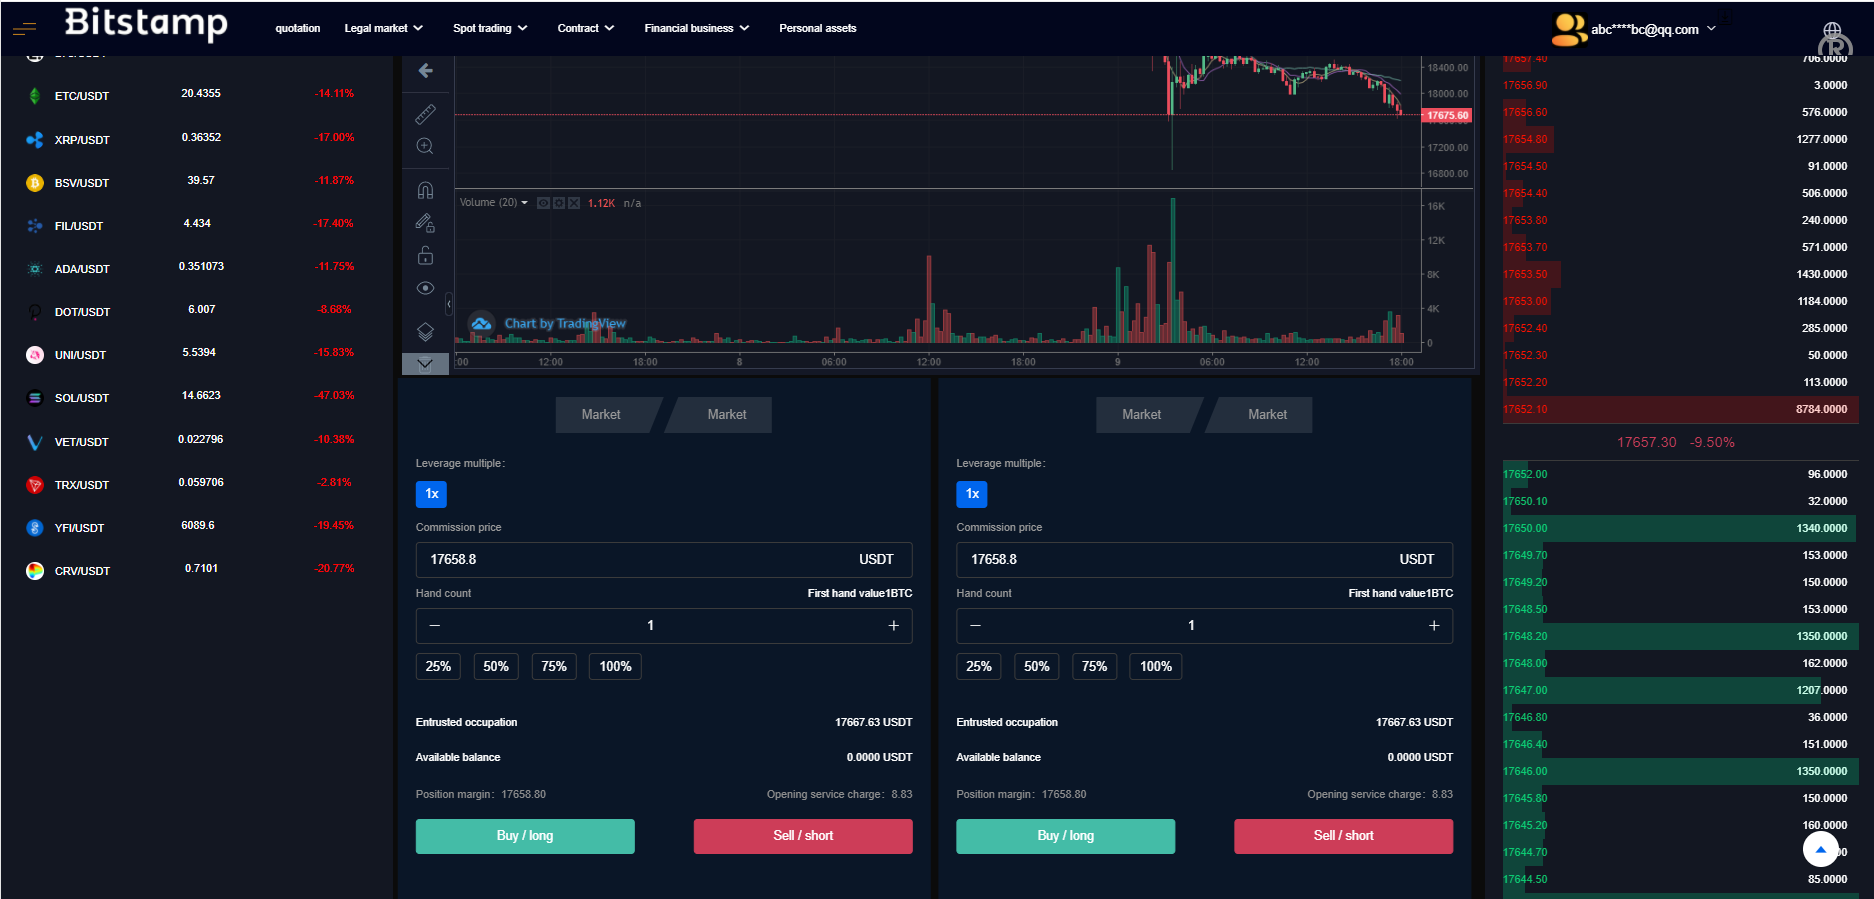Select first Market tab in left order panel
Screen dimensions: 1874x899
pyautogui.click(x=601, y=414)
